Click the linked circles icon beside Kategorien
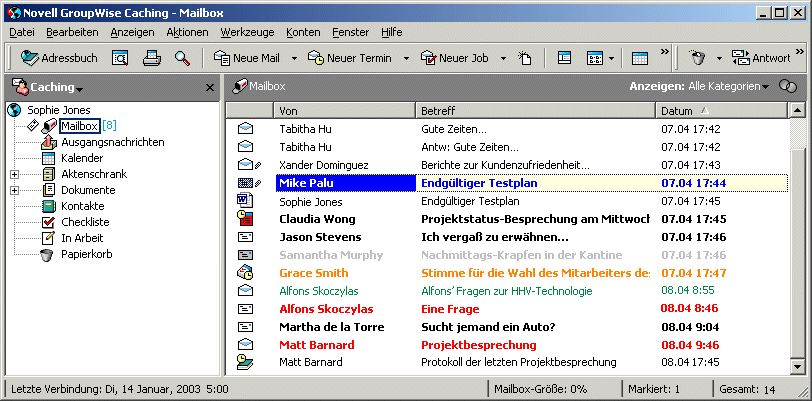Viewport: 812px width, 401px height. [x=788, y=87]
